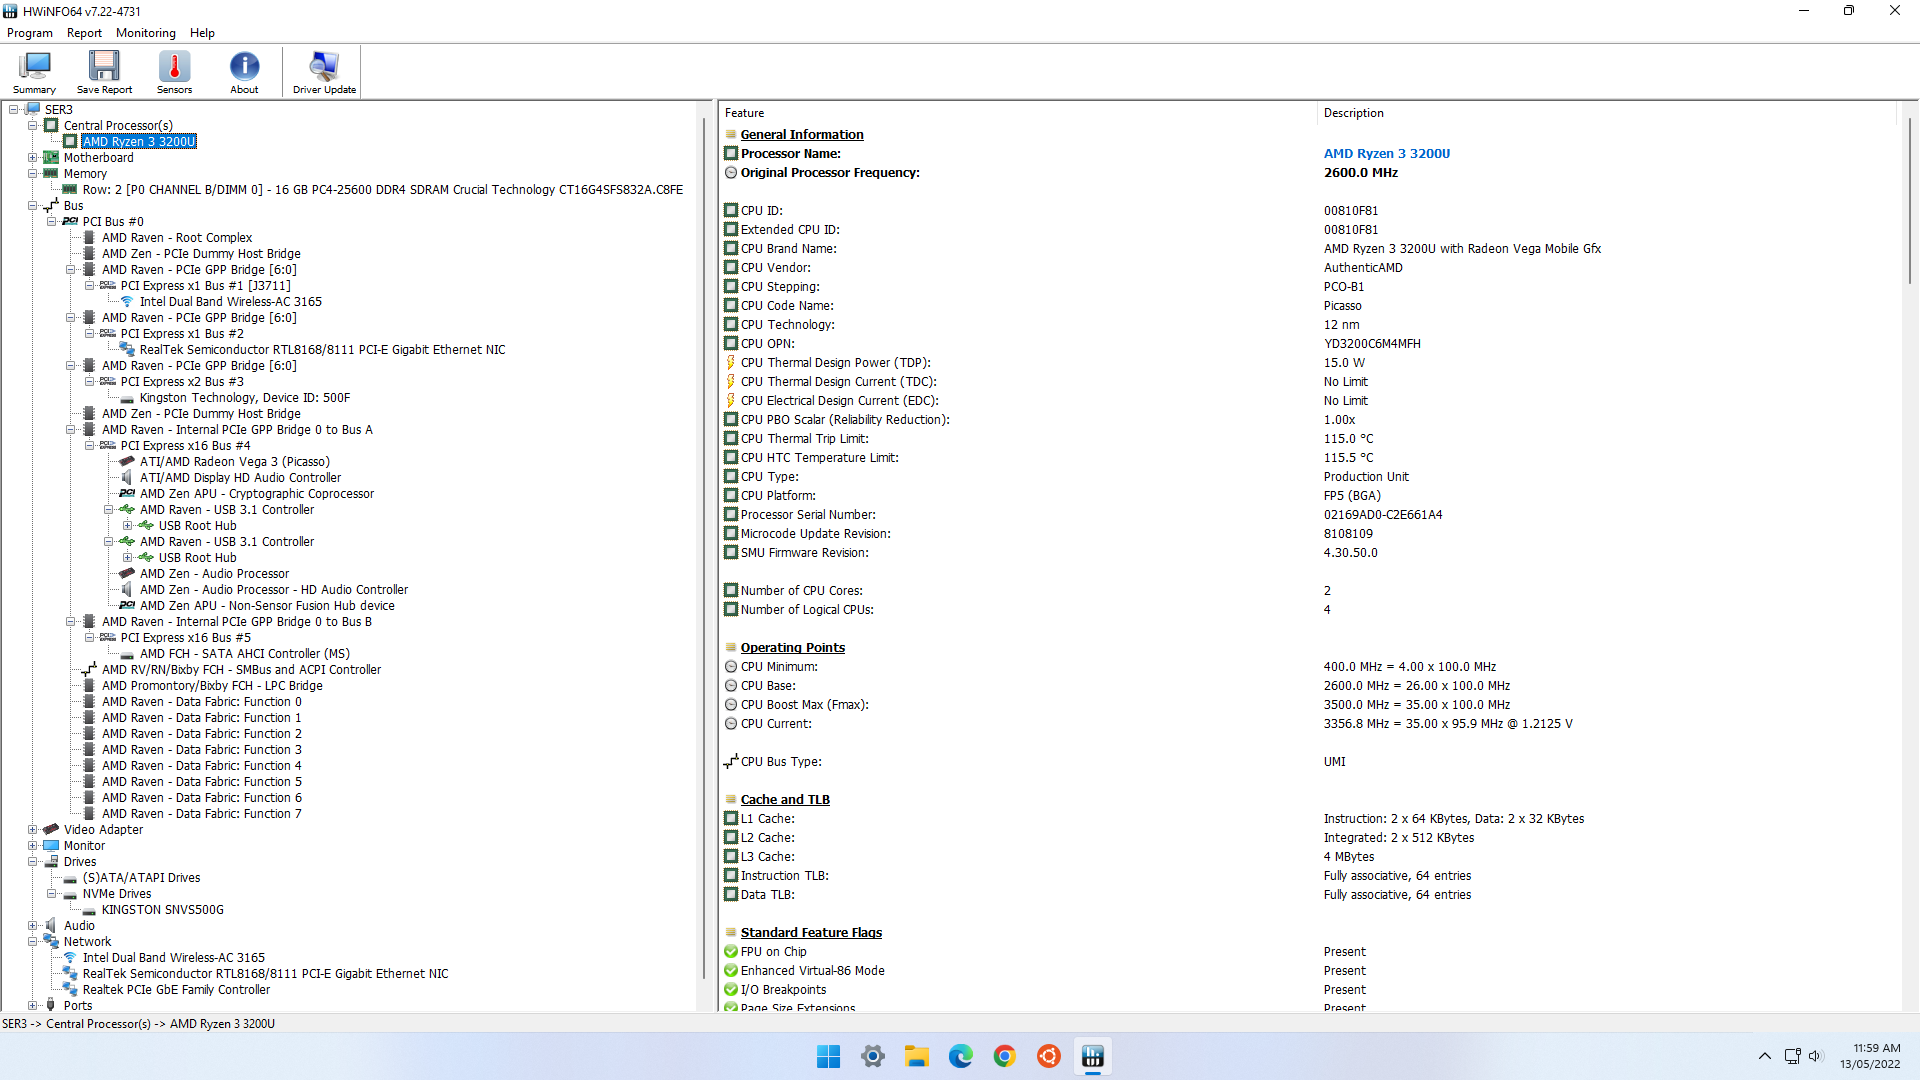Expand the Motherboard node
The image size is (1920, 1080).
(x=33, y=158)
